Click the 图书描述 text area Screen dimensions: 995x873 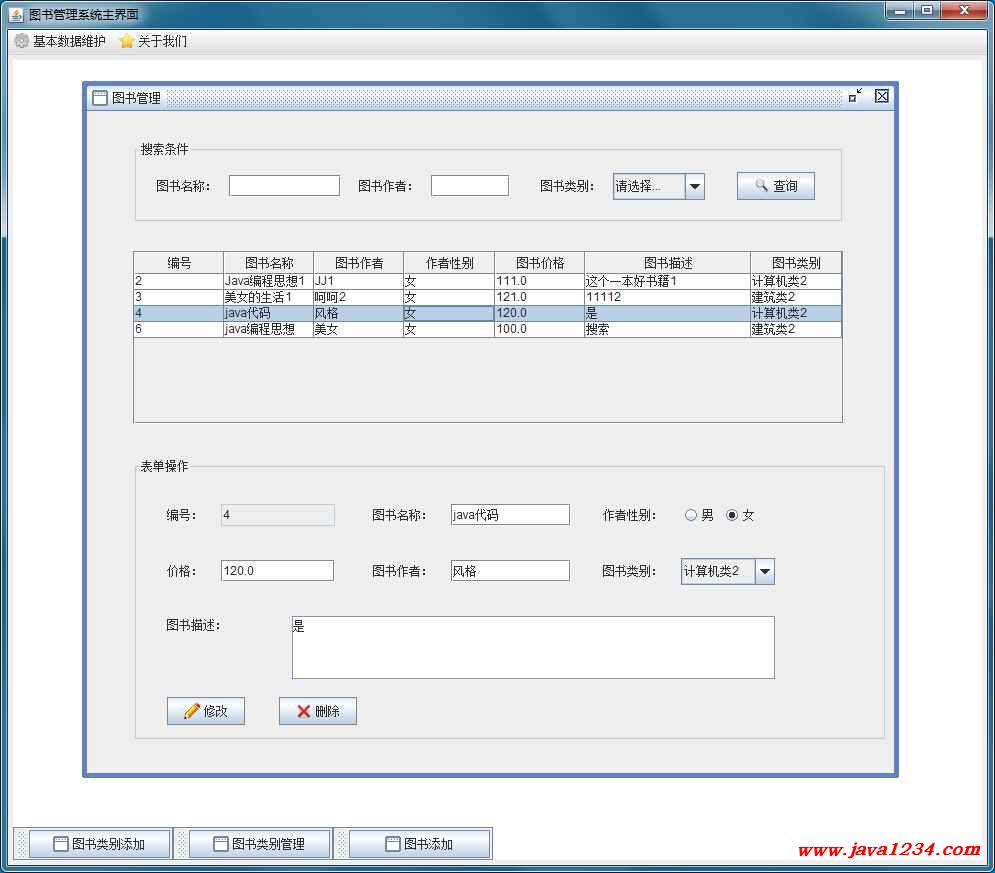pyautogui.click(x=533, y=647)
